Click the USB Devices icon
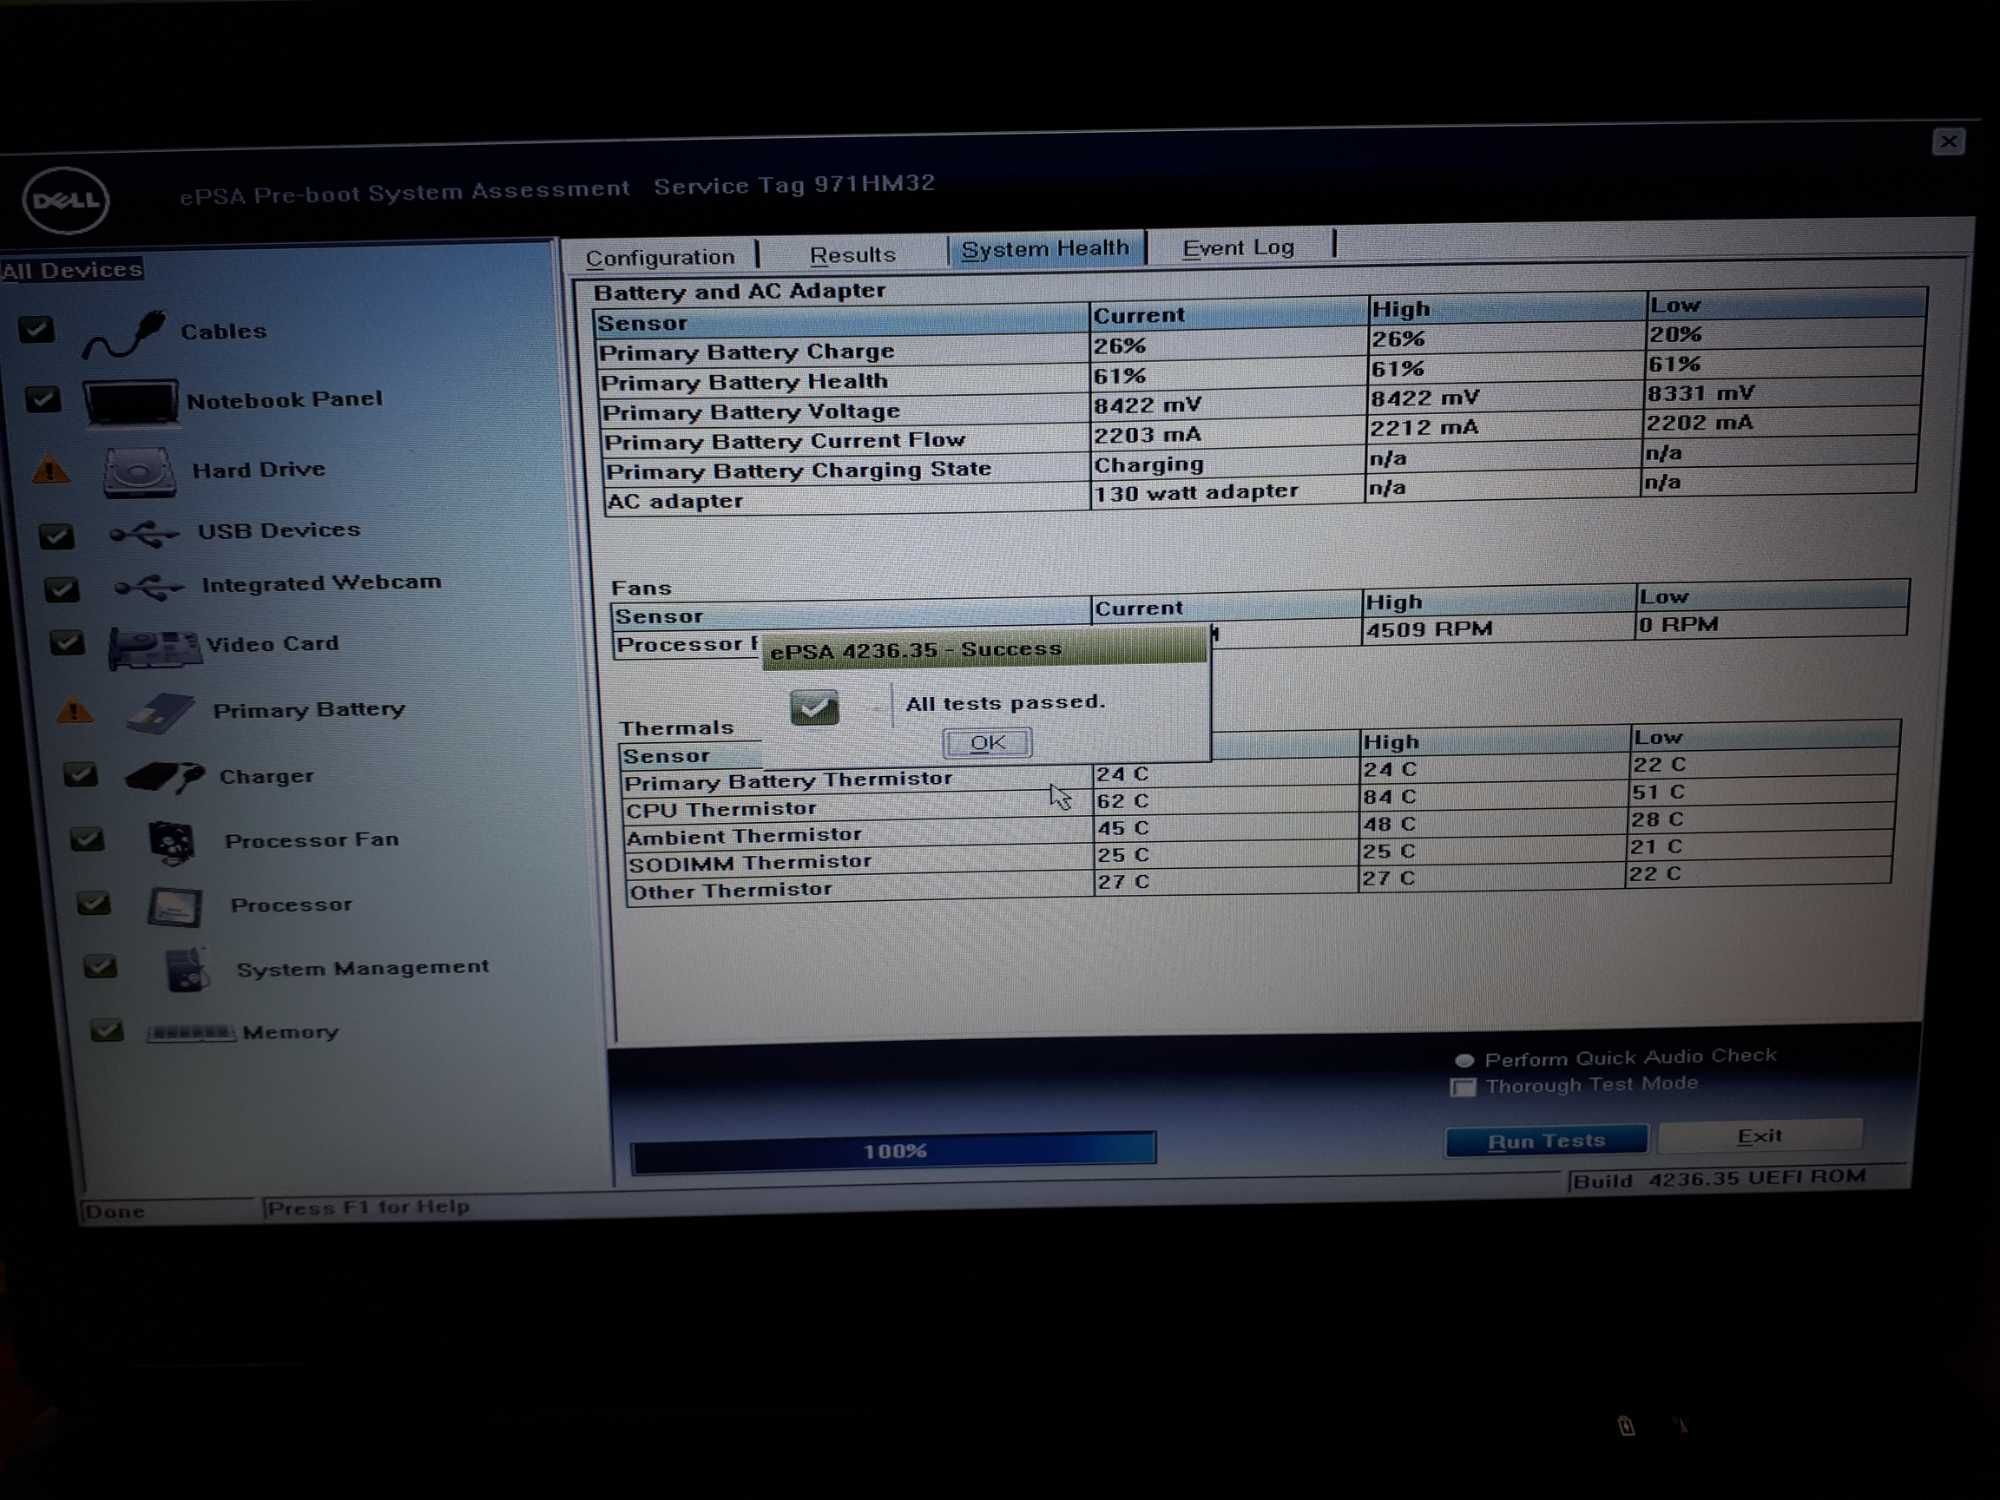Viewport: 2000px width, 1500px height. pyautogui.click(x=144, y=534)
